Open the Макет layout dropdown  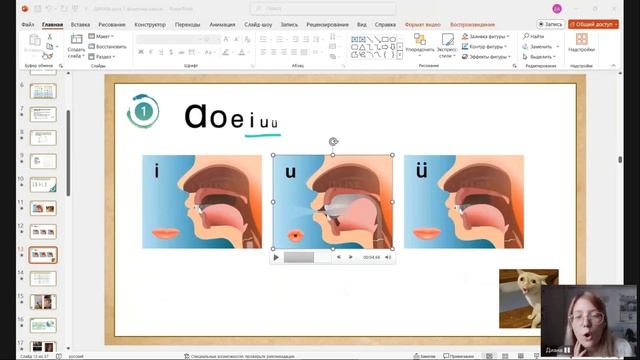point(101,36)
